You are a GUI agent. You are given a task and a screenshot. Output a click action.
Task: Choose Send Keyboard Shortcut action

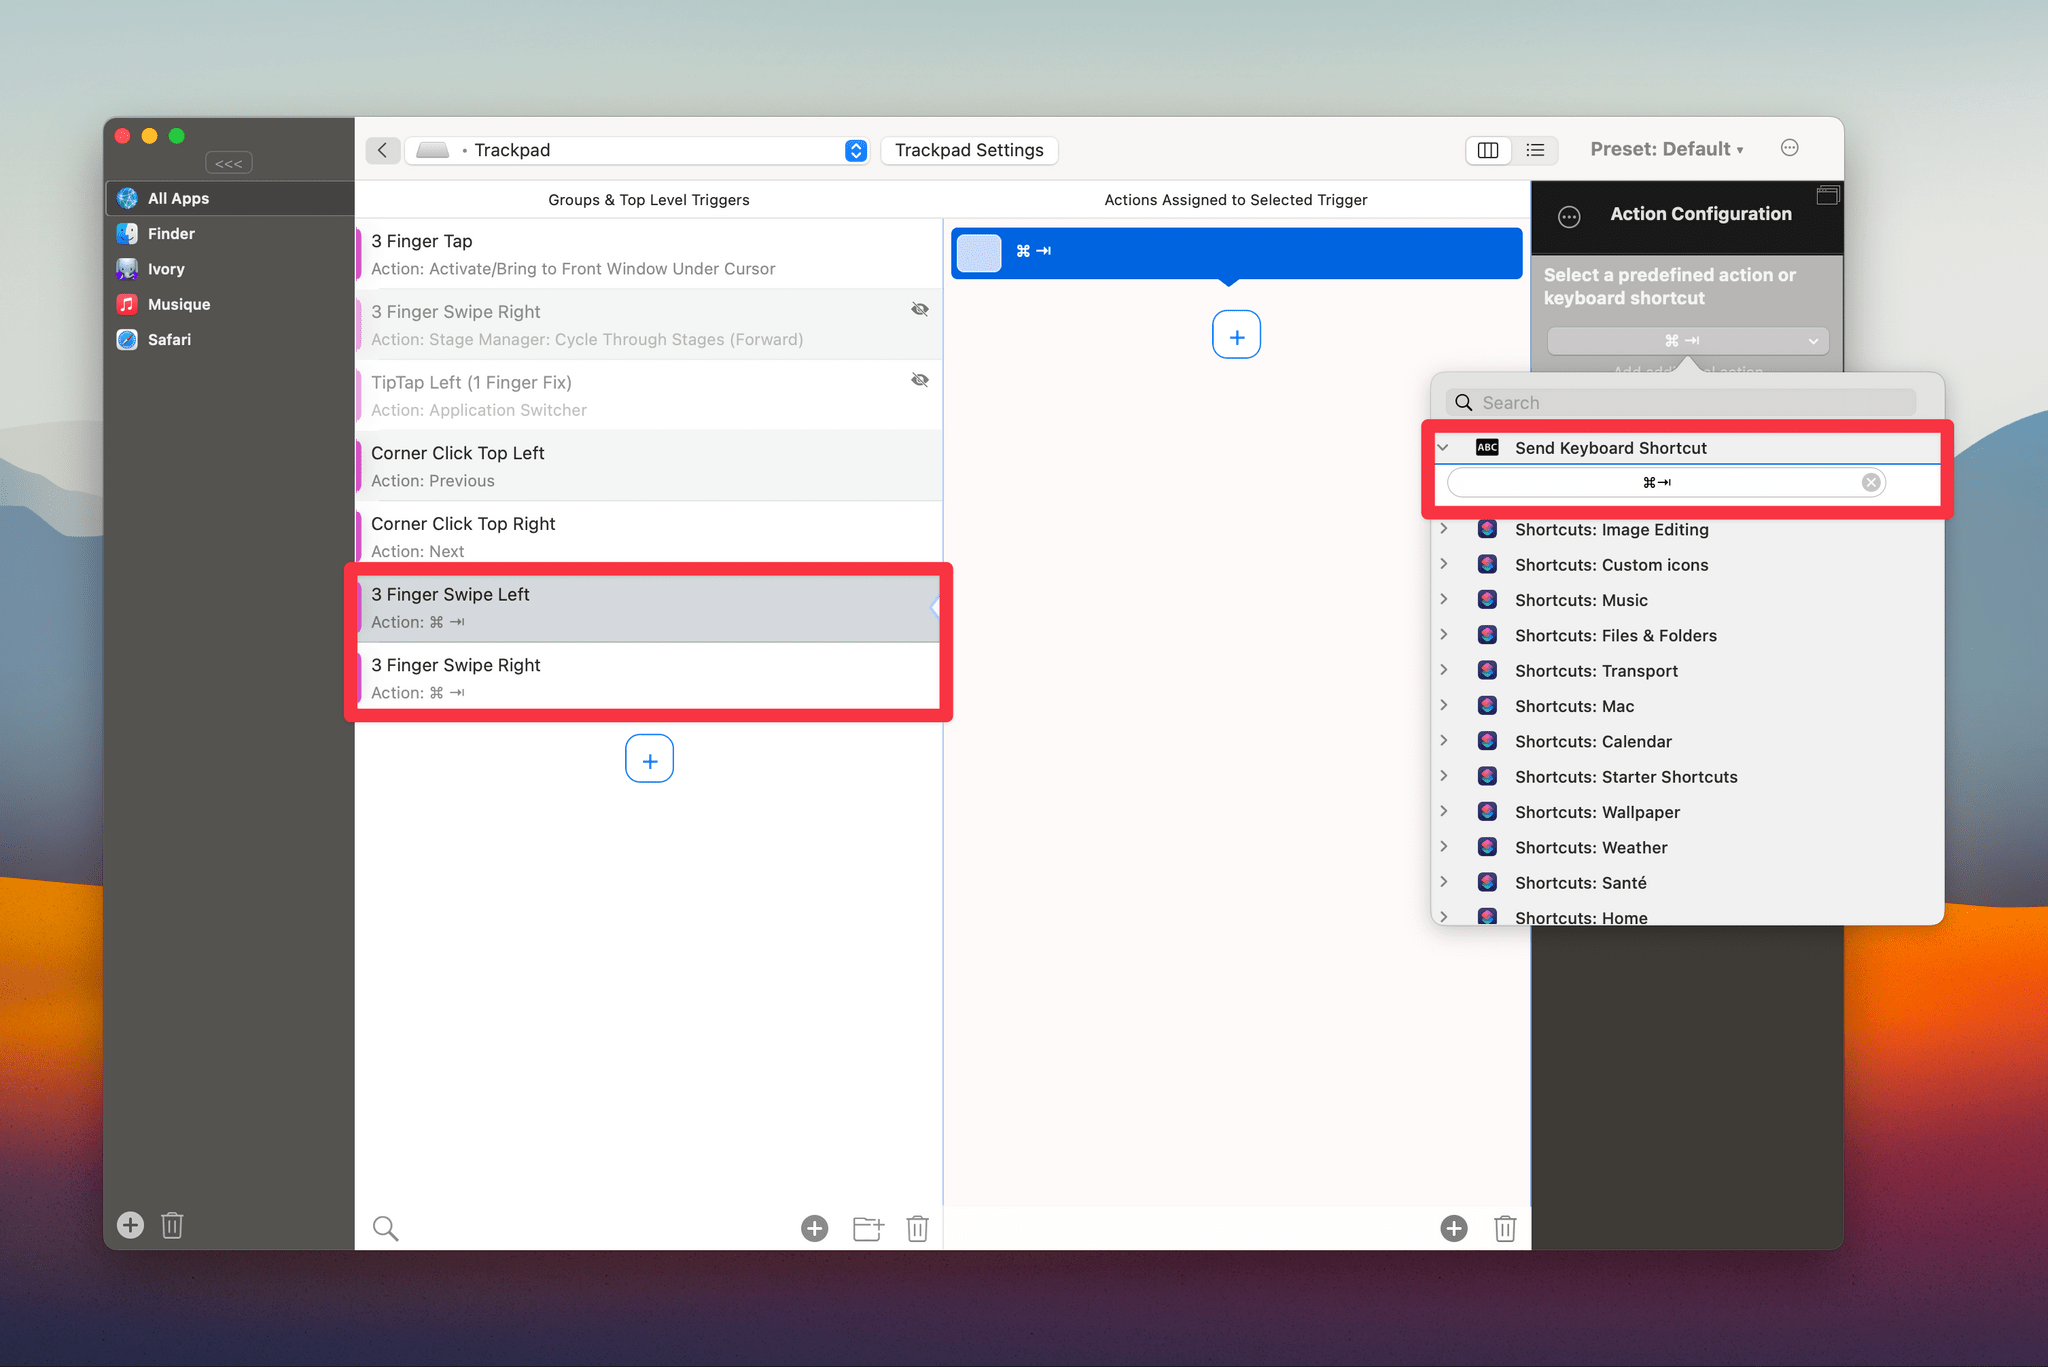click(x=1610, y=448)
